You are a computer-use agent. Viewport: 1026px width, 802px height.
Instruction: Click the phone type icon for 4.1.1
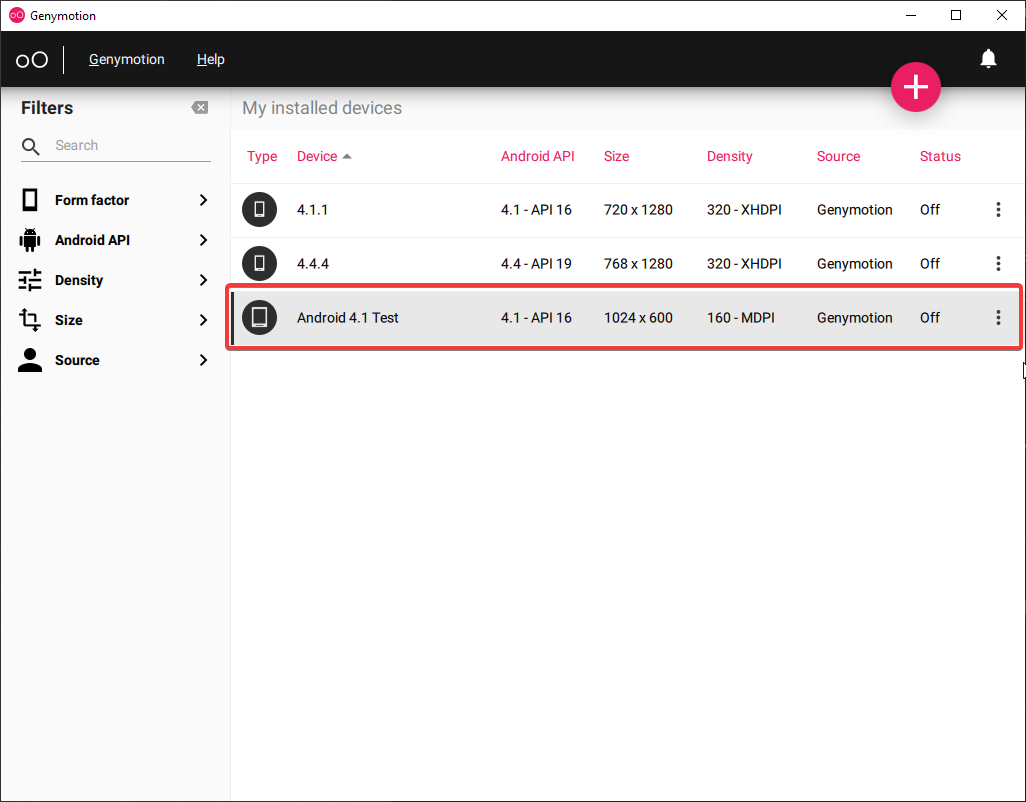pos(260,209)
